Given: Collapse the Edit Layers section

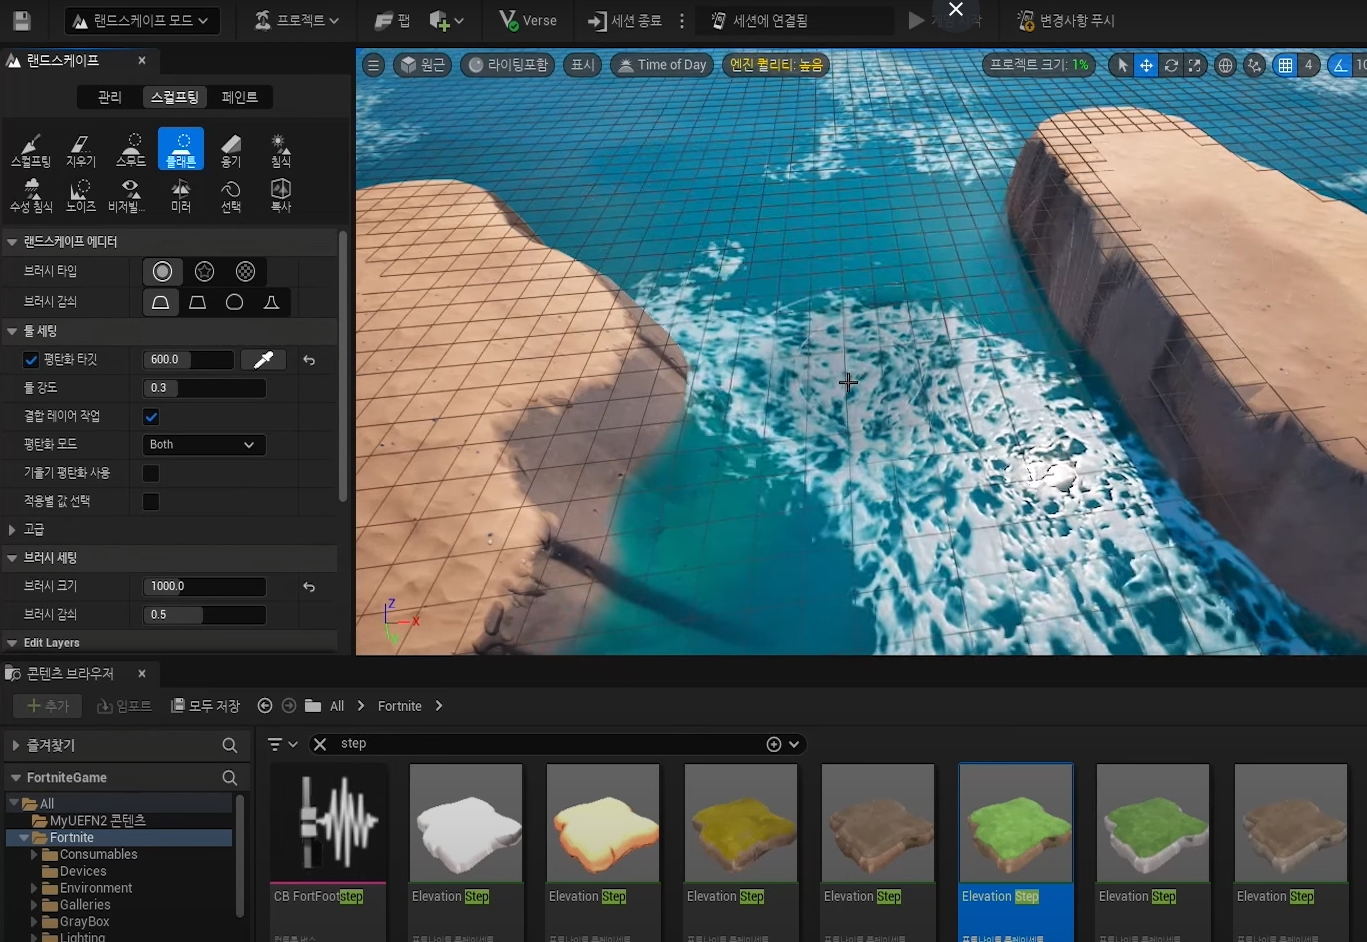Looking at the screenshot, I should (x=12, y=643).
